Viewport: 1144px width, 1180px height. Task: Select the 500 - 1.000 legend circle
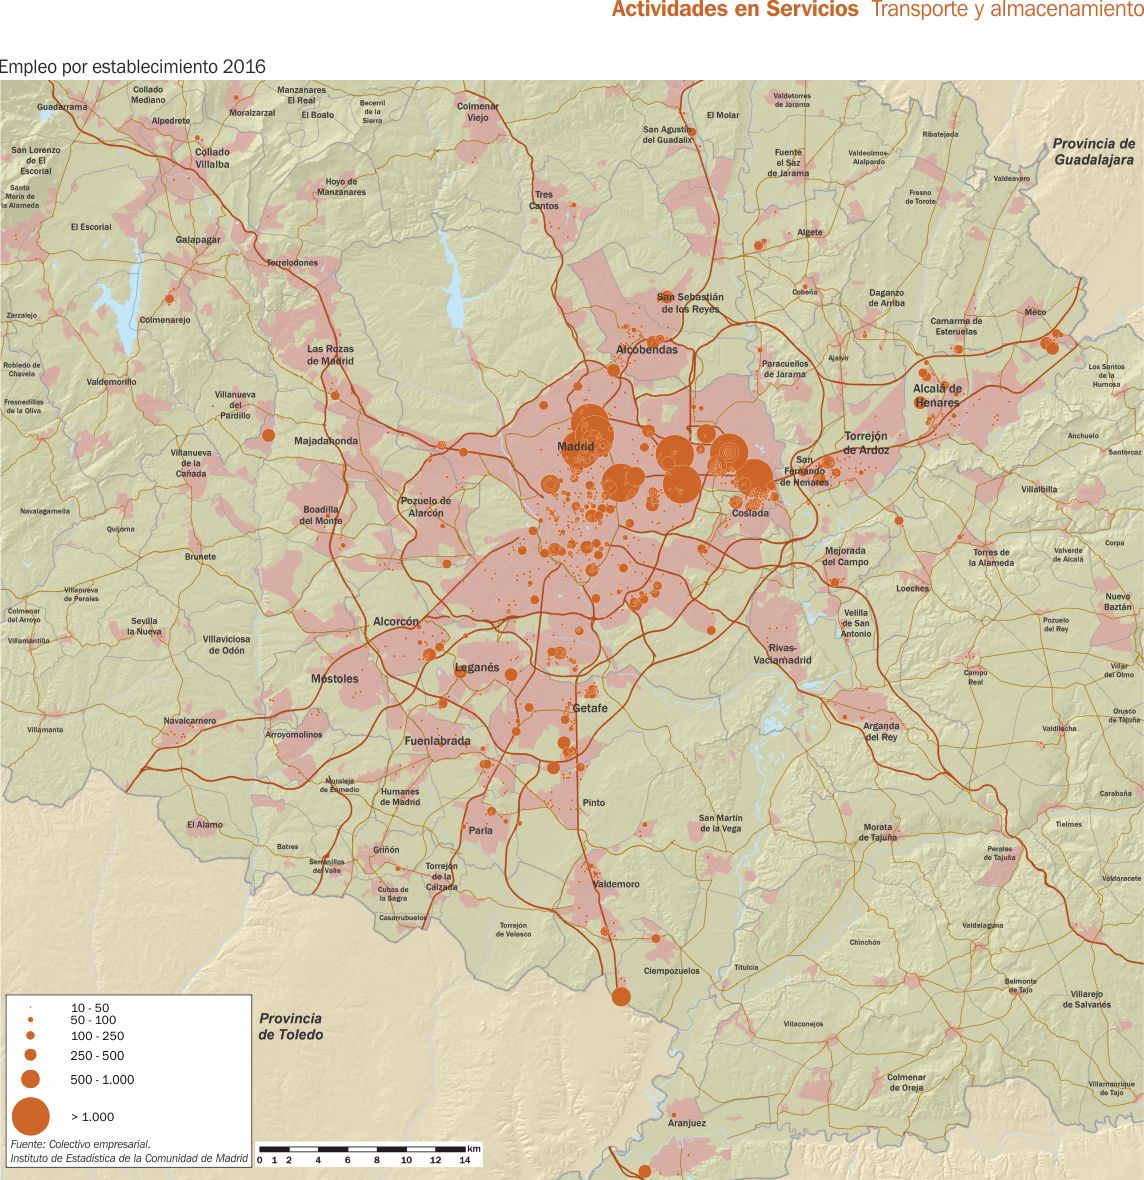point(30,1079)
